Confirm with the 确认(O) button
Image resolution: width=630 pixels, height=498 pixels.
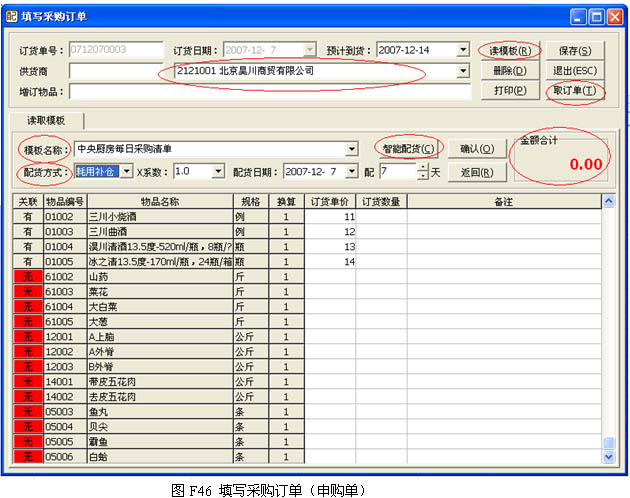pos(476,149)
